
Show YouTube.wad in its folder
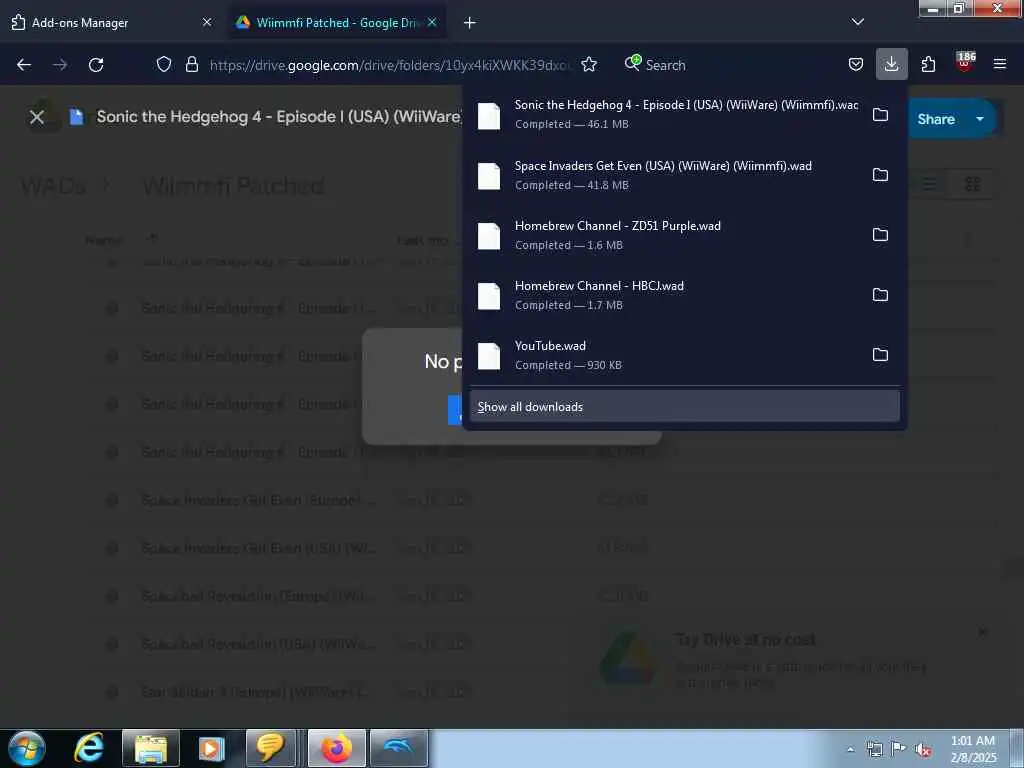pos(880,355)
